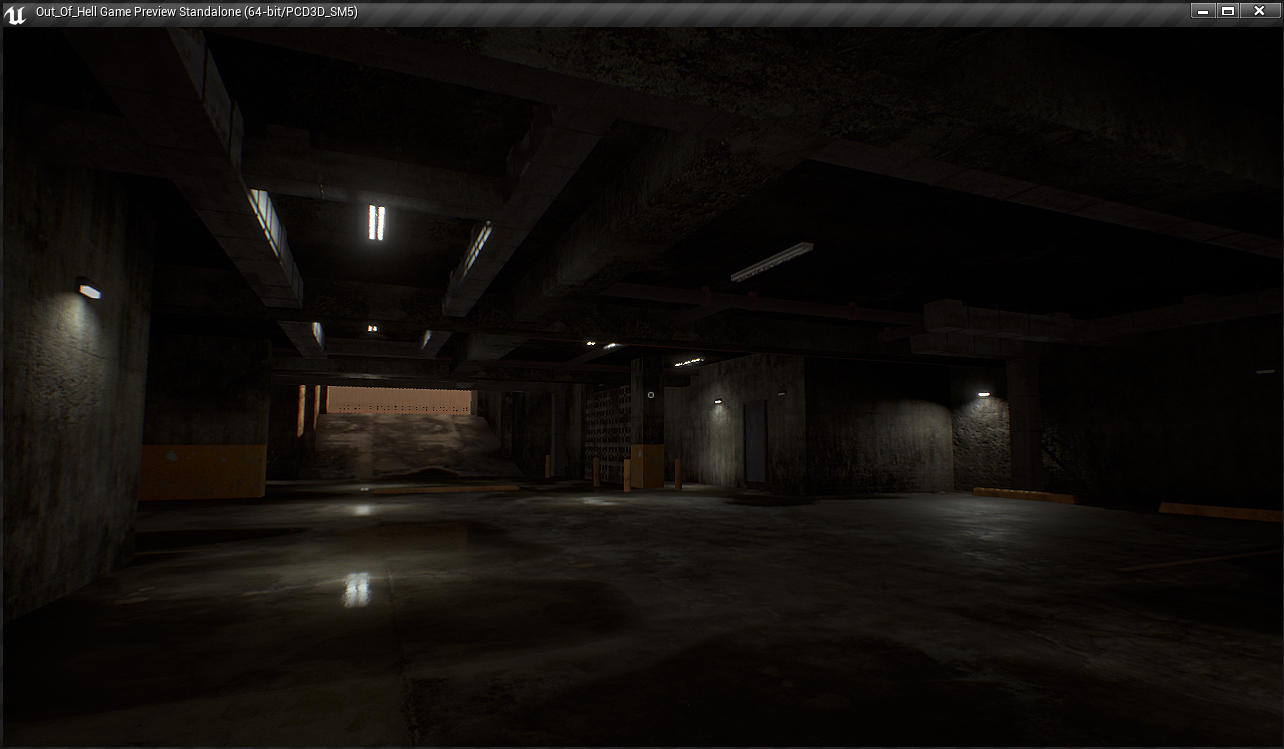
Task: Click the light reflection puddle on floor
Action: 357,589
